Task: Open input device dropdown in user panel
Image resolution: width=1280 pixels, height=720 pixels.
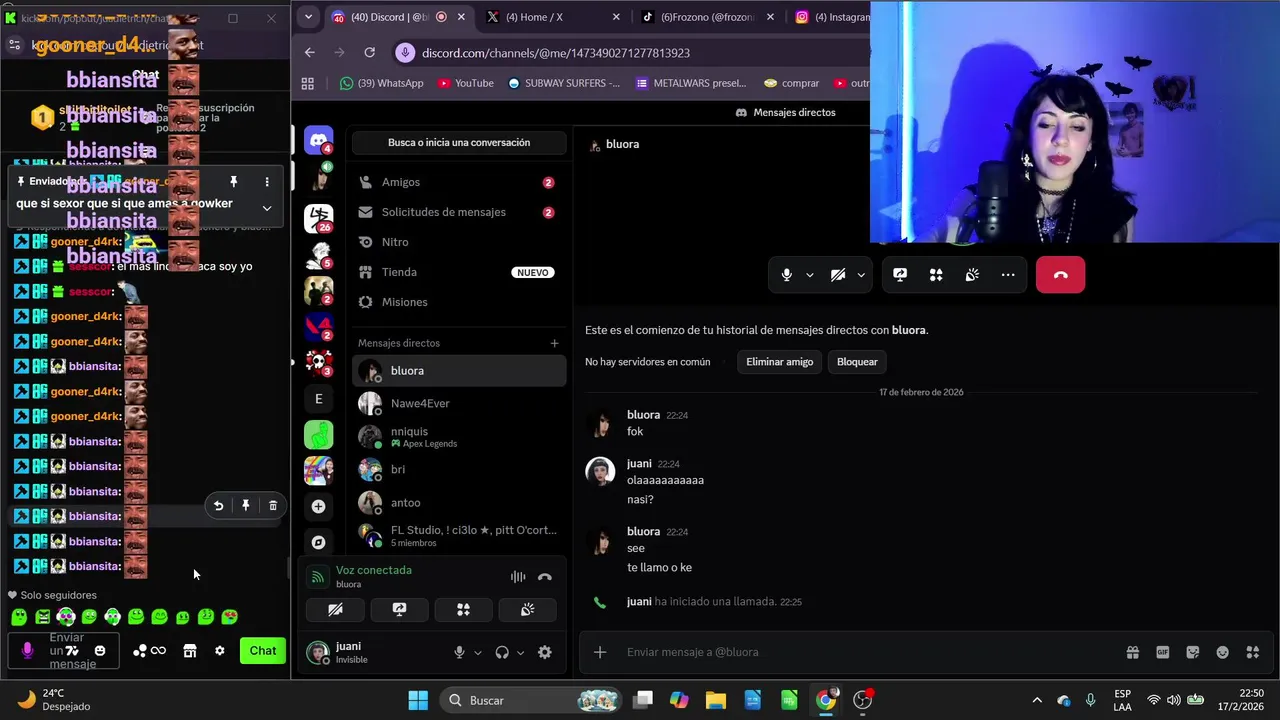Action: click(x=477, y=652)
